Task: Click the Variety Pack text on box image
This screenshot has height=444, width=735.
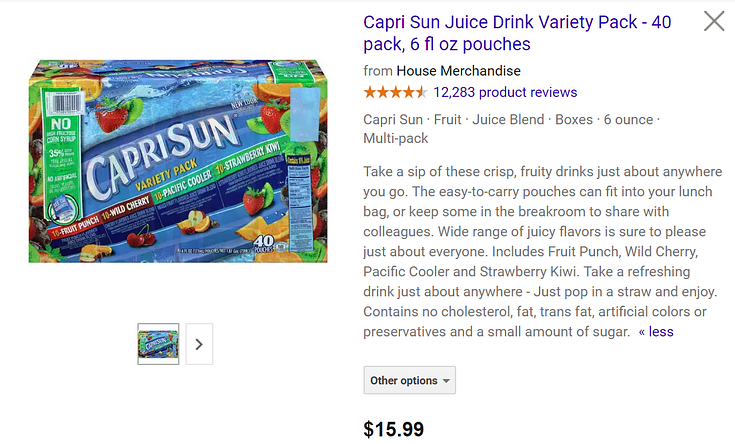Action: (x=166, y=175)
